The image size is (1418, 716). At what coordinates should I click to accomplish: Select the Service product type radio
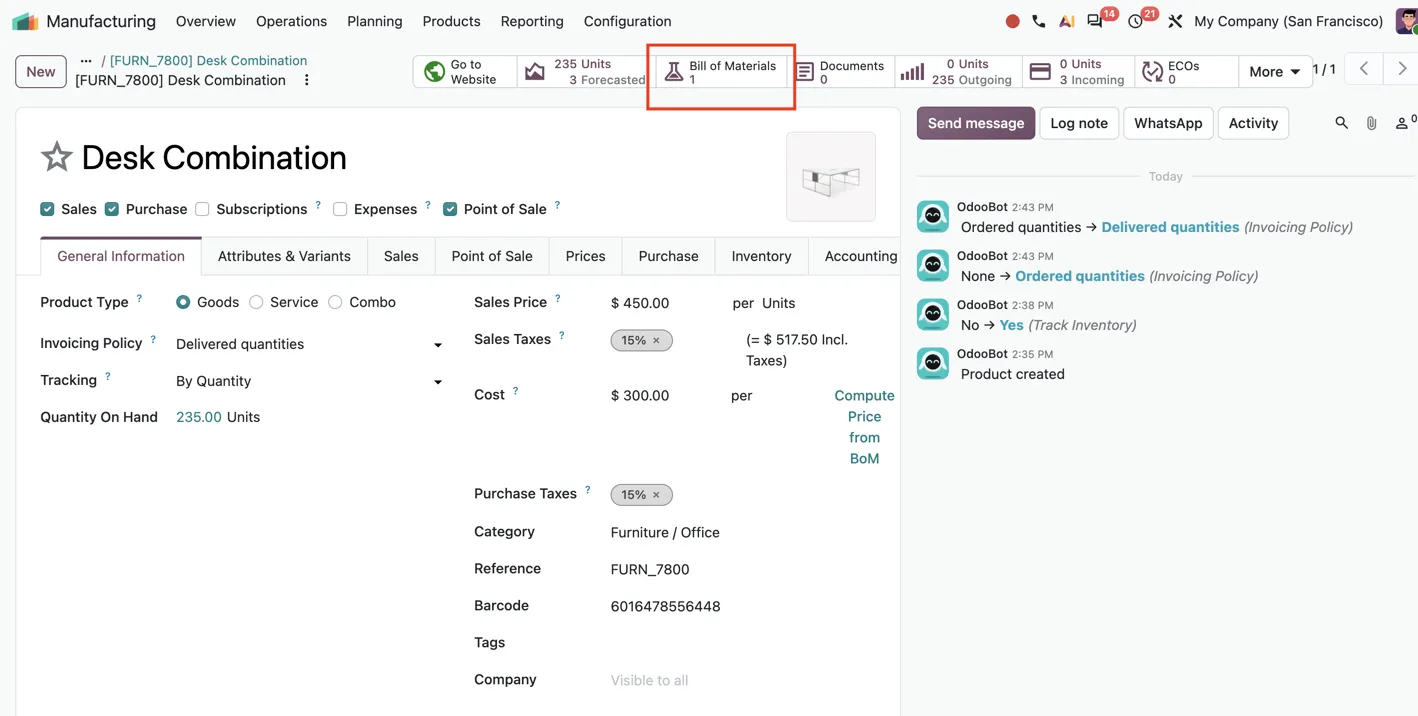click(256, 302)
